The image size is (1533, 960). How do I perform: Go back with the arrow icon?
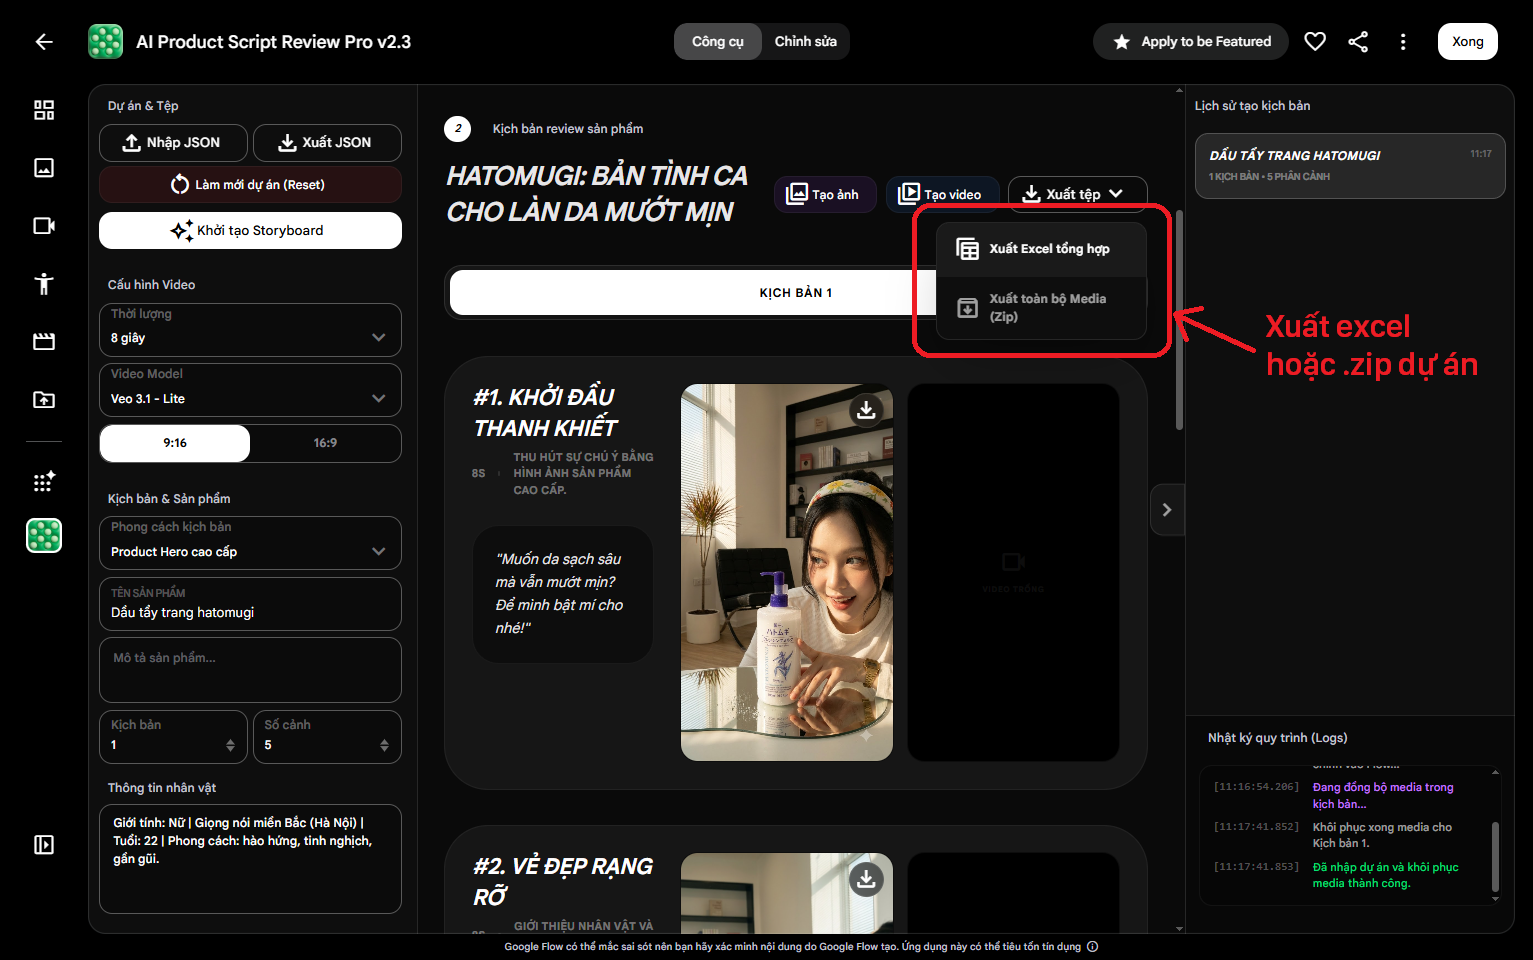click(x=44, y=41)
